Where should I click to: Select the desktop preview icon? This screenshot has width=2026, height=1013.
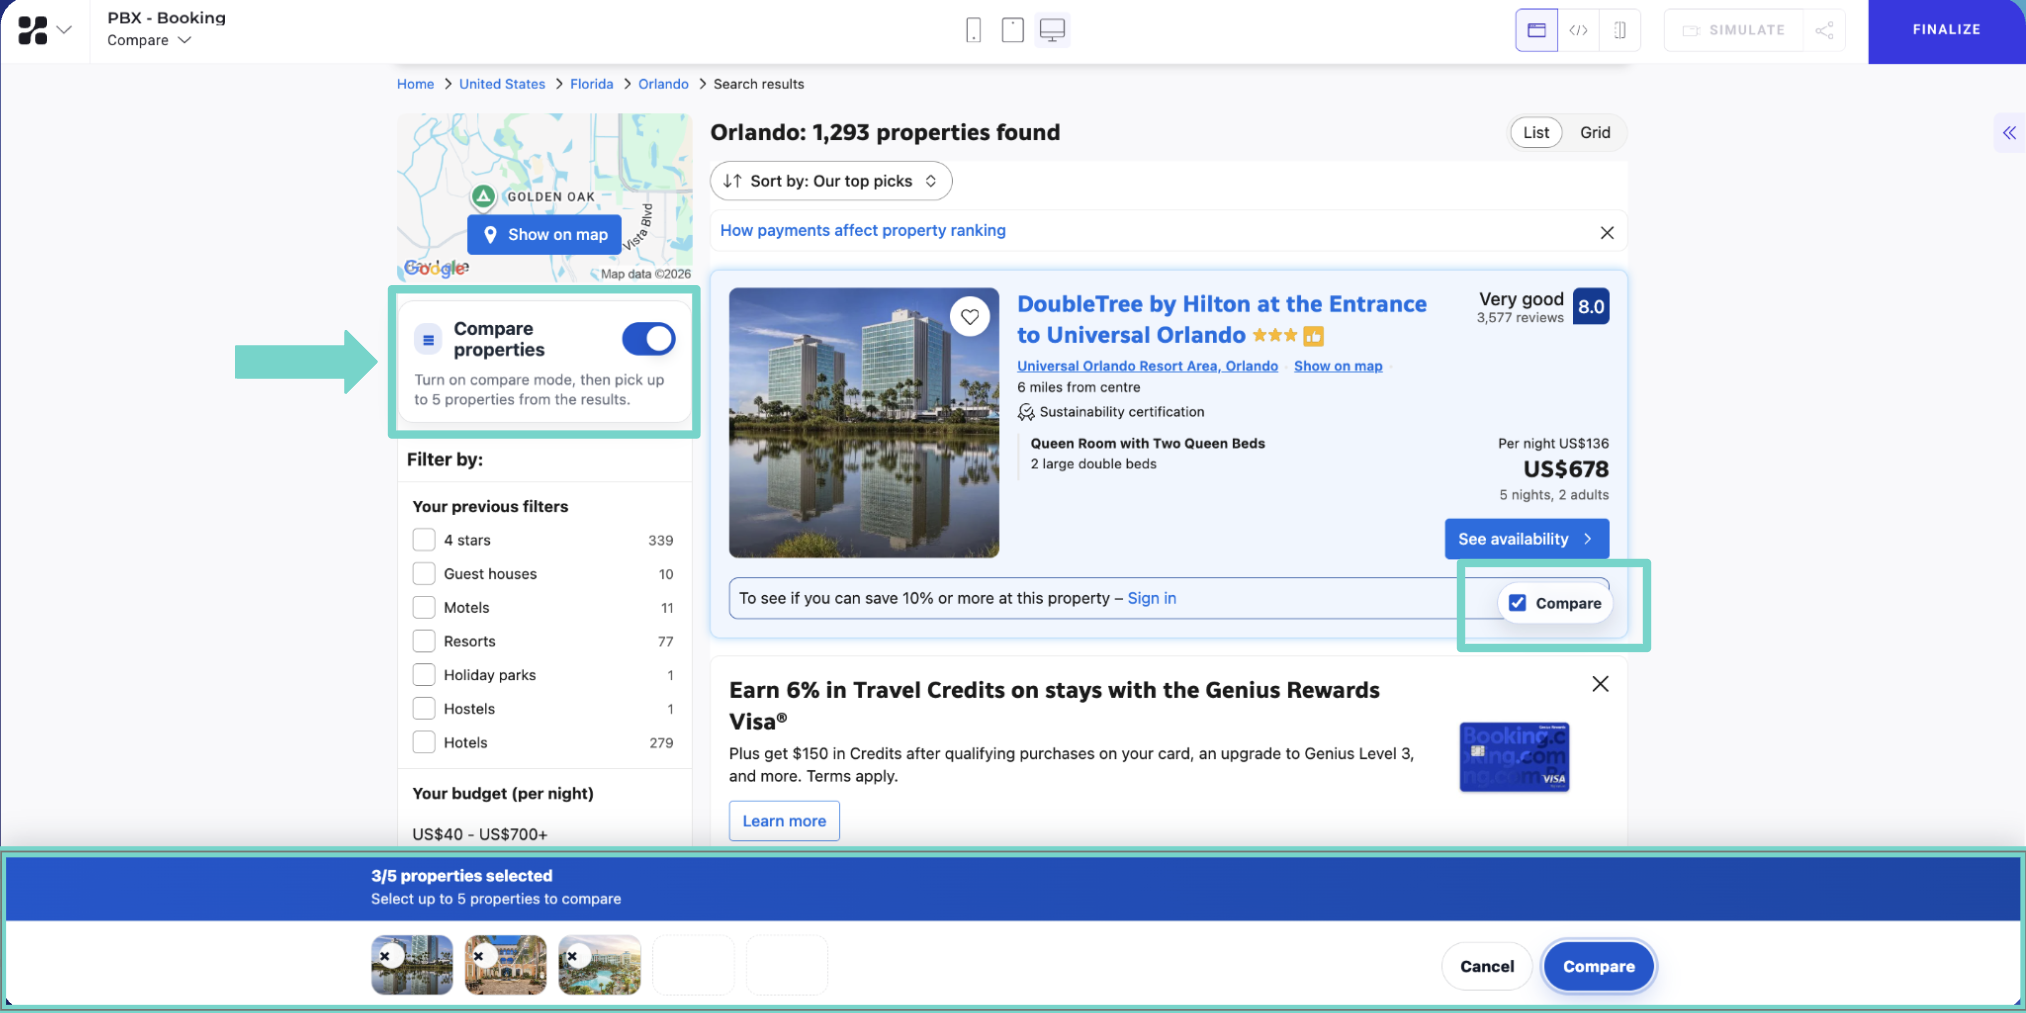coord(1051,30)
